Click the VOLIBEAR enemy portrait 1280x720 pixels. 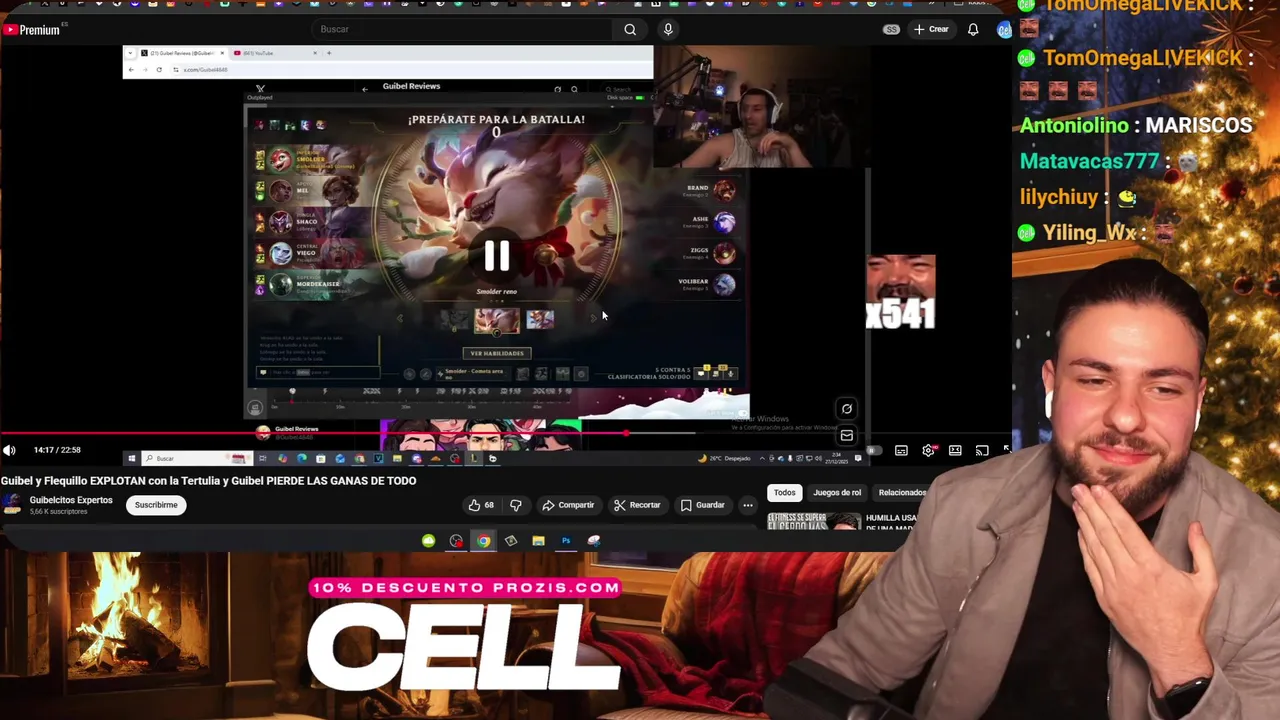click(724, 284)
